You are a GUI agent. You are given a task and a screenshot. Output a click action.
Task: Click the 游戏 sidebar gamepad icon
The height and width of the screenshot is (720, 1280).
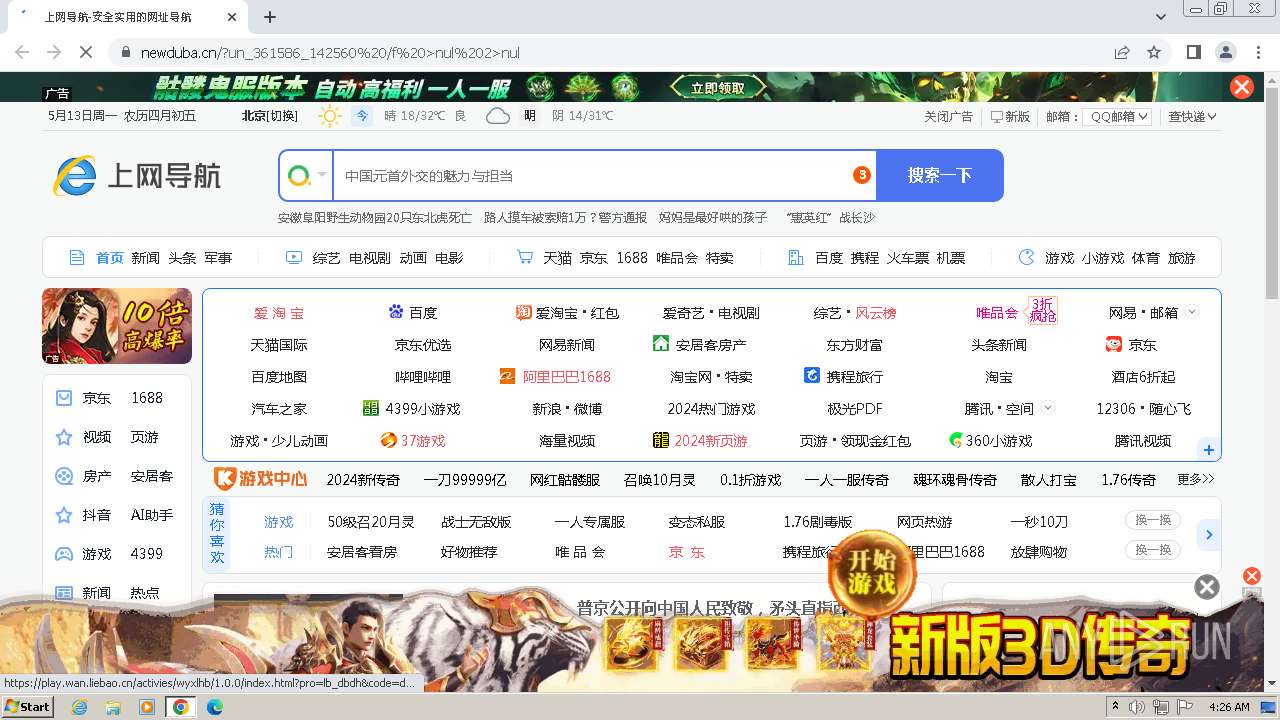(x=64, y=554)
